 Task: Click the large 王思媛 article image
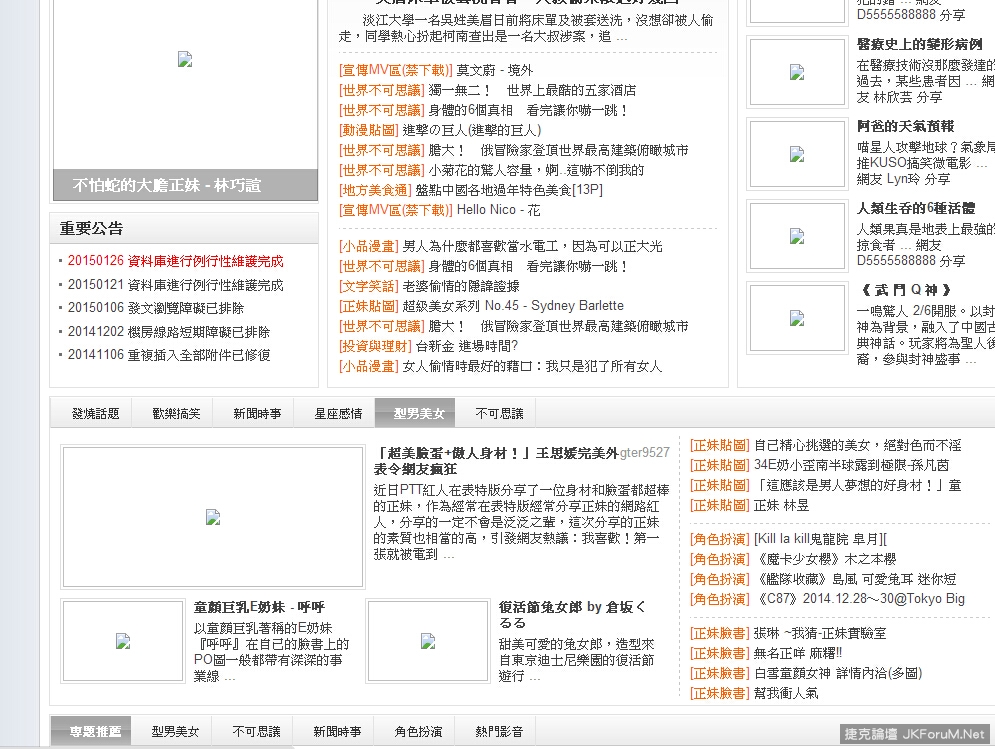[212, 517]
